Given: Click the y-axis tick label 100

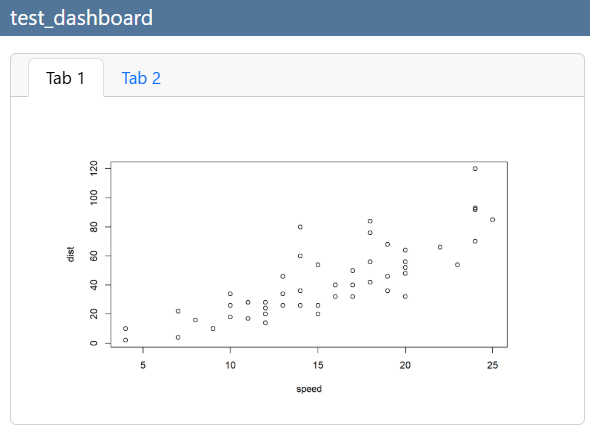Looking at the screenshot, I should click(x=94, y=198).
